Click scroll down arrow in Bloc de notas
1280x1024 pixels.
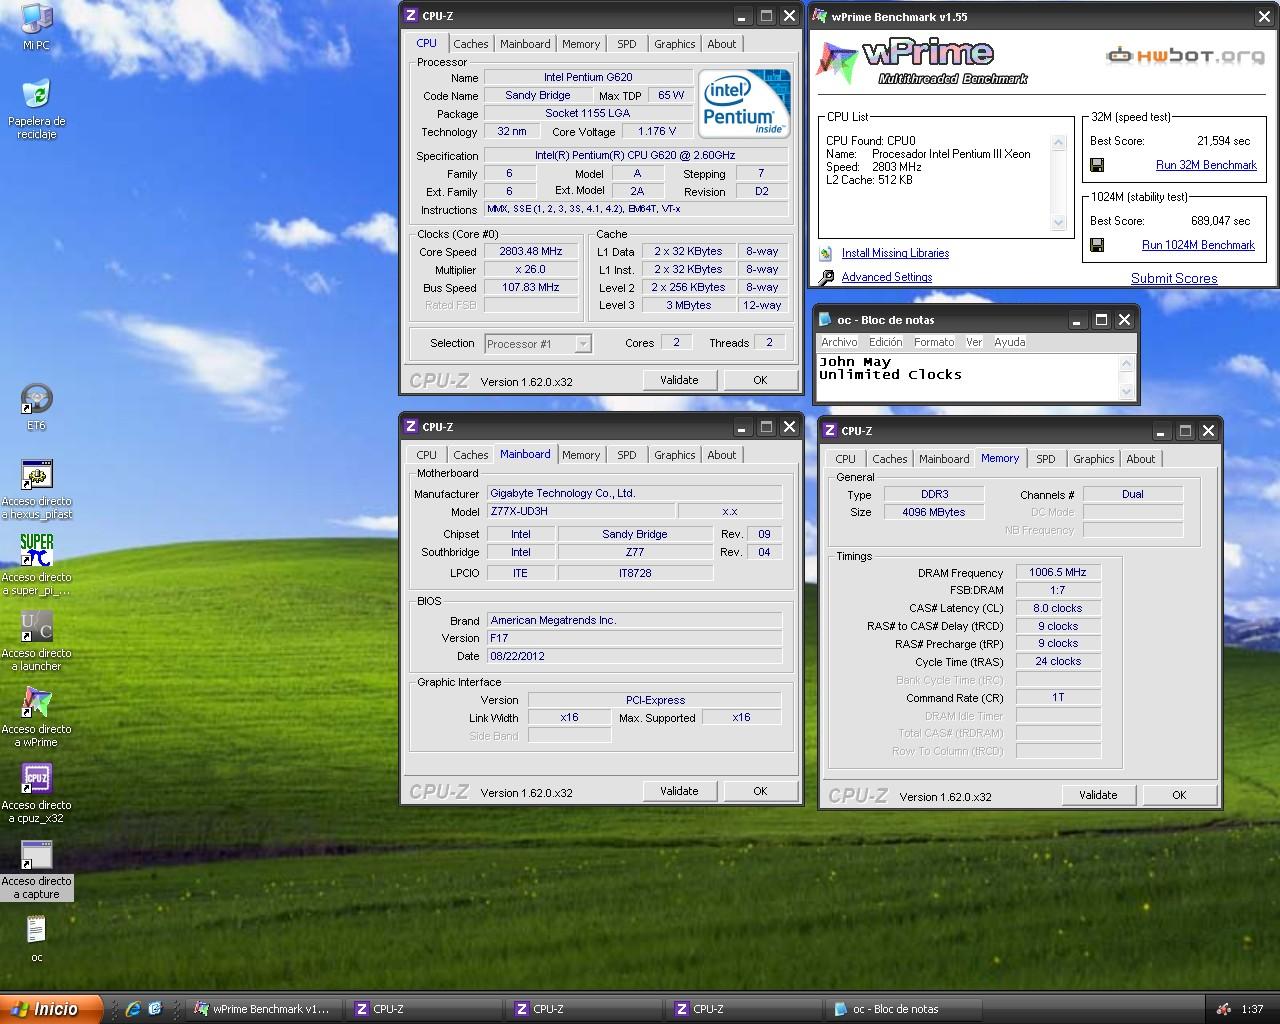pyautogui.click(x=1127, y=391)
